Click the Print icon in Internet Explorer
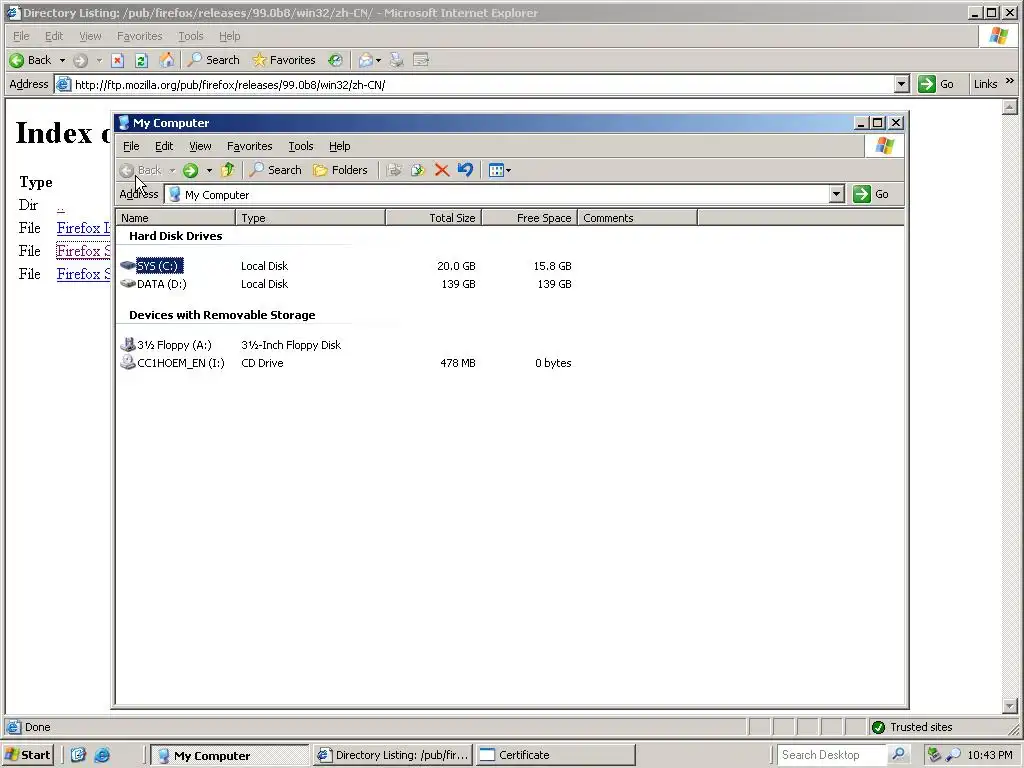This screenshot has width=1024, height=768. click(x=396, y=60)
